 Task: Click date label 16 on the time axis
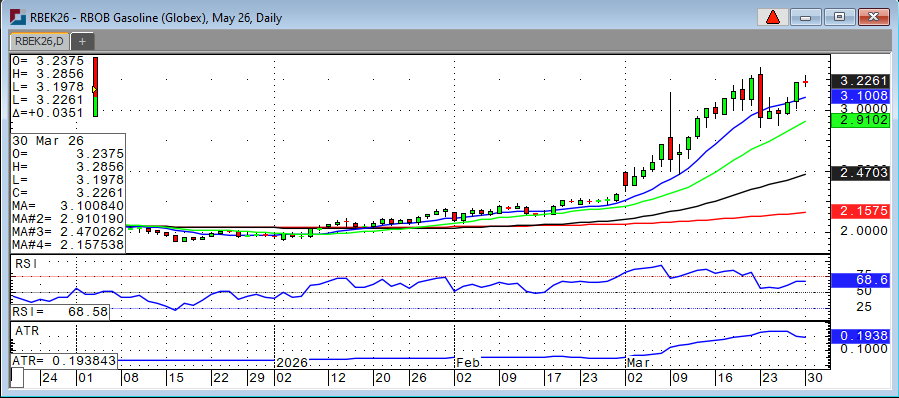(724, 379)
